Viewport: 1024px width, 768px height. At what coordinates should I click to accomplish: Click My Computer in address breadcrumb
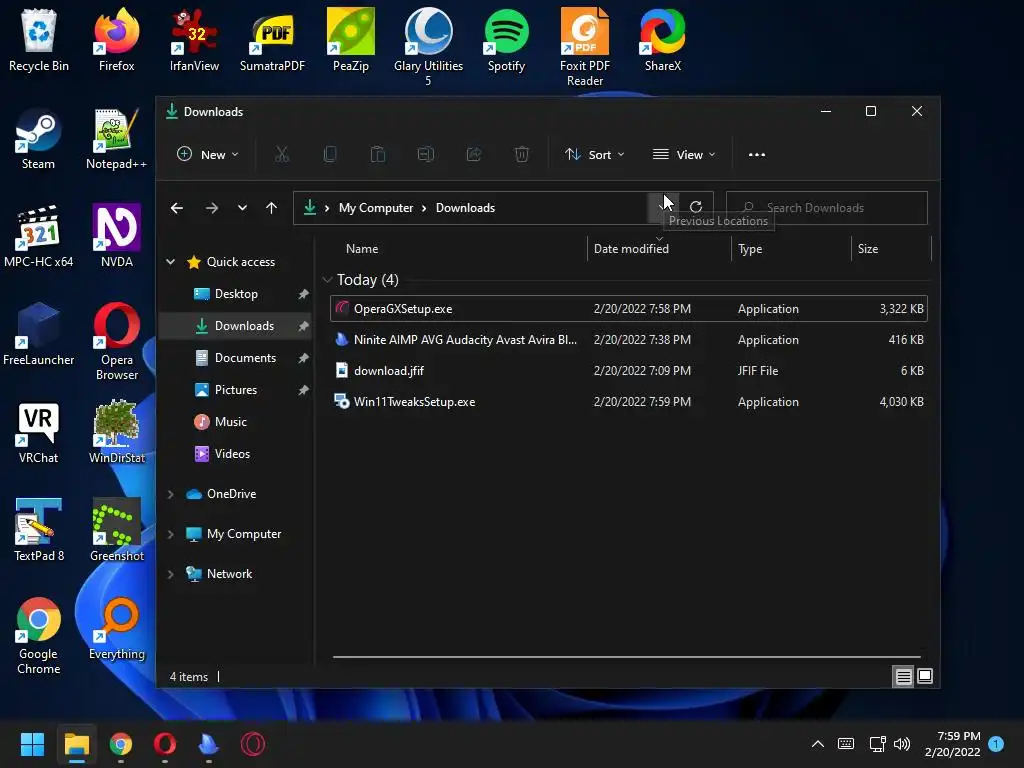[x=376, y=208]
